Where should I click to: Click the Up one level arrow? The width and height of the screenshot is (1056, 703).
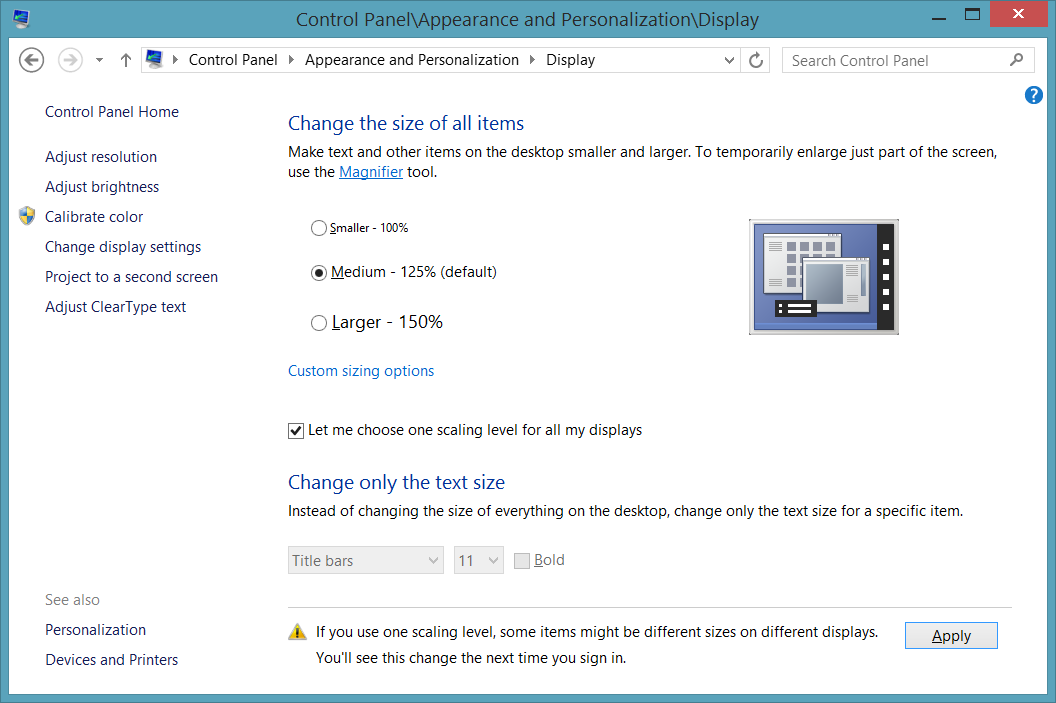point(125,60)
